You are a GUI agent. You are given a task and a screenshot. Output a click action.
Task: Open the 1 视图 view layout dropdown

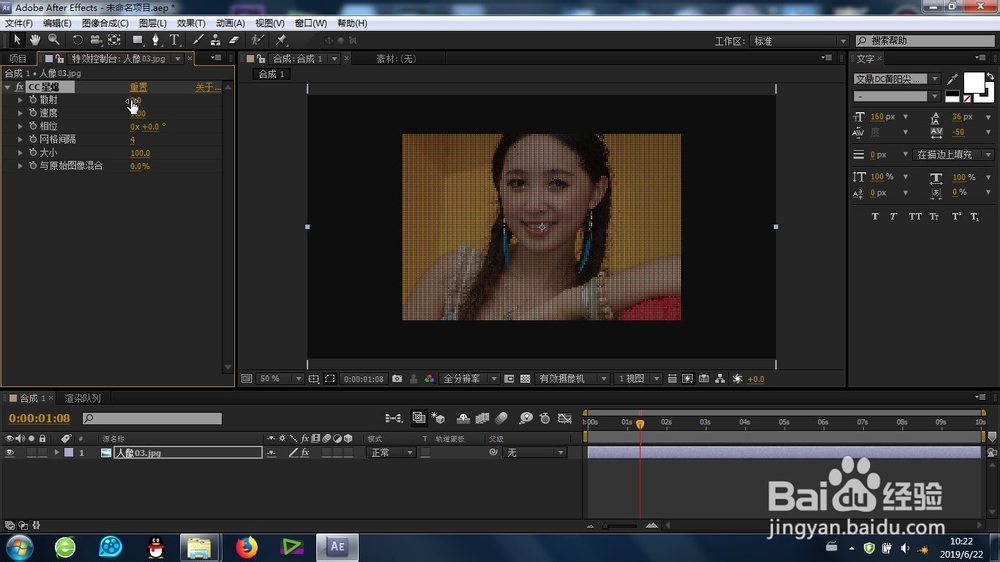[x=638, y=379]
